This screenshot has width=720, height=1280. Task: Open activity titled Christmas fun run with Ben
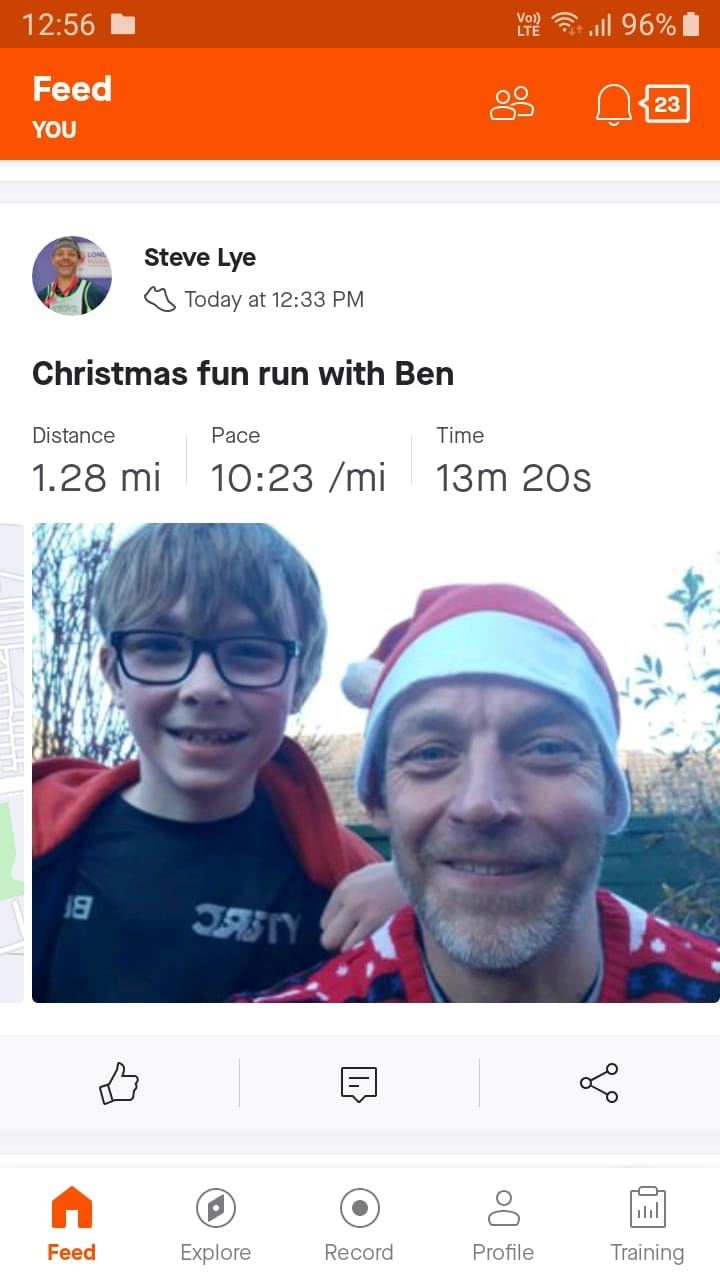pyautogui.click(x=243, y=374)
